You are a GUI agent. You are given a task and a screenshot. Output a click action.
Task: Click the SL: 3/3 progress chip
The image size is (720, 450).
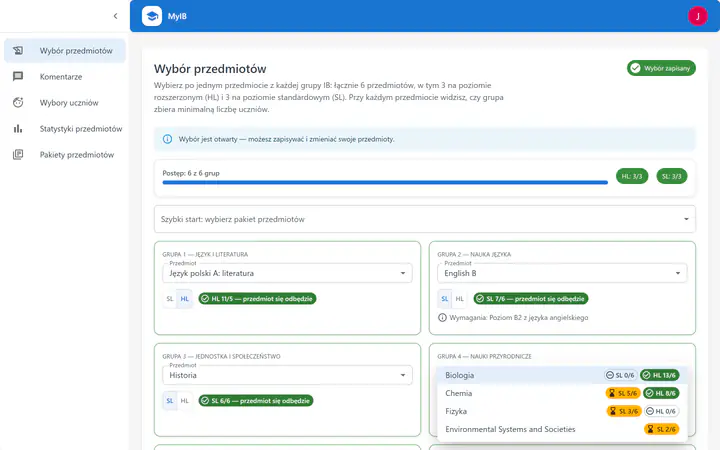click(x=672, y=176)
